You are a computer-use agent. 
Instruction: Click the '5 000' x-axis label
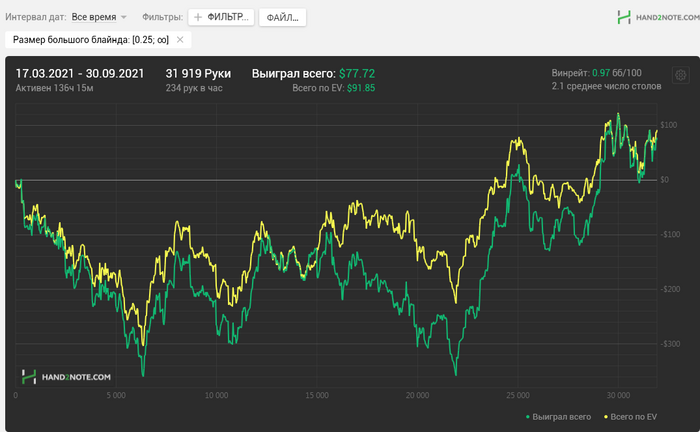(x=116, y=395)
